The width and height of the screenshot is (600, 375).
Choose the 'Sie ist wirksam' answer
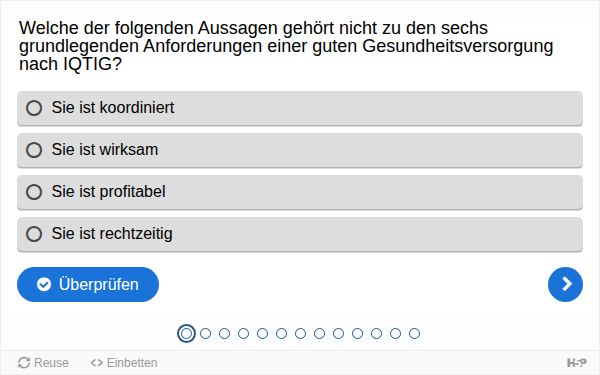(x=300, y=150)
